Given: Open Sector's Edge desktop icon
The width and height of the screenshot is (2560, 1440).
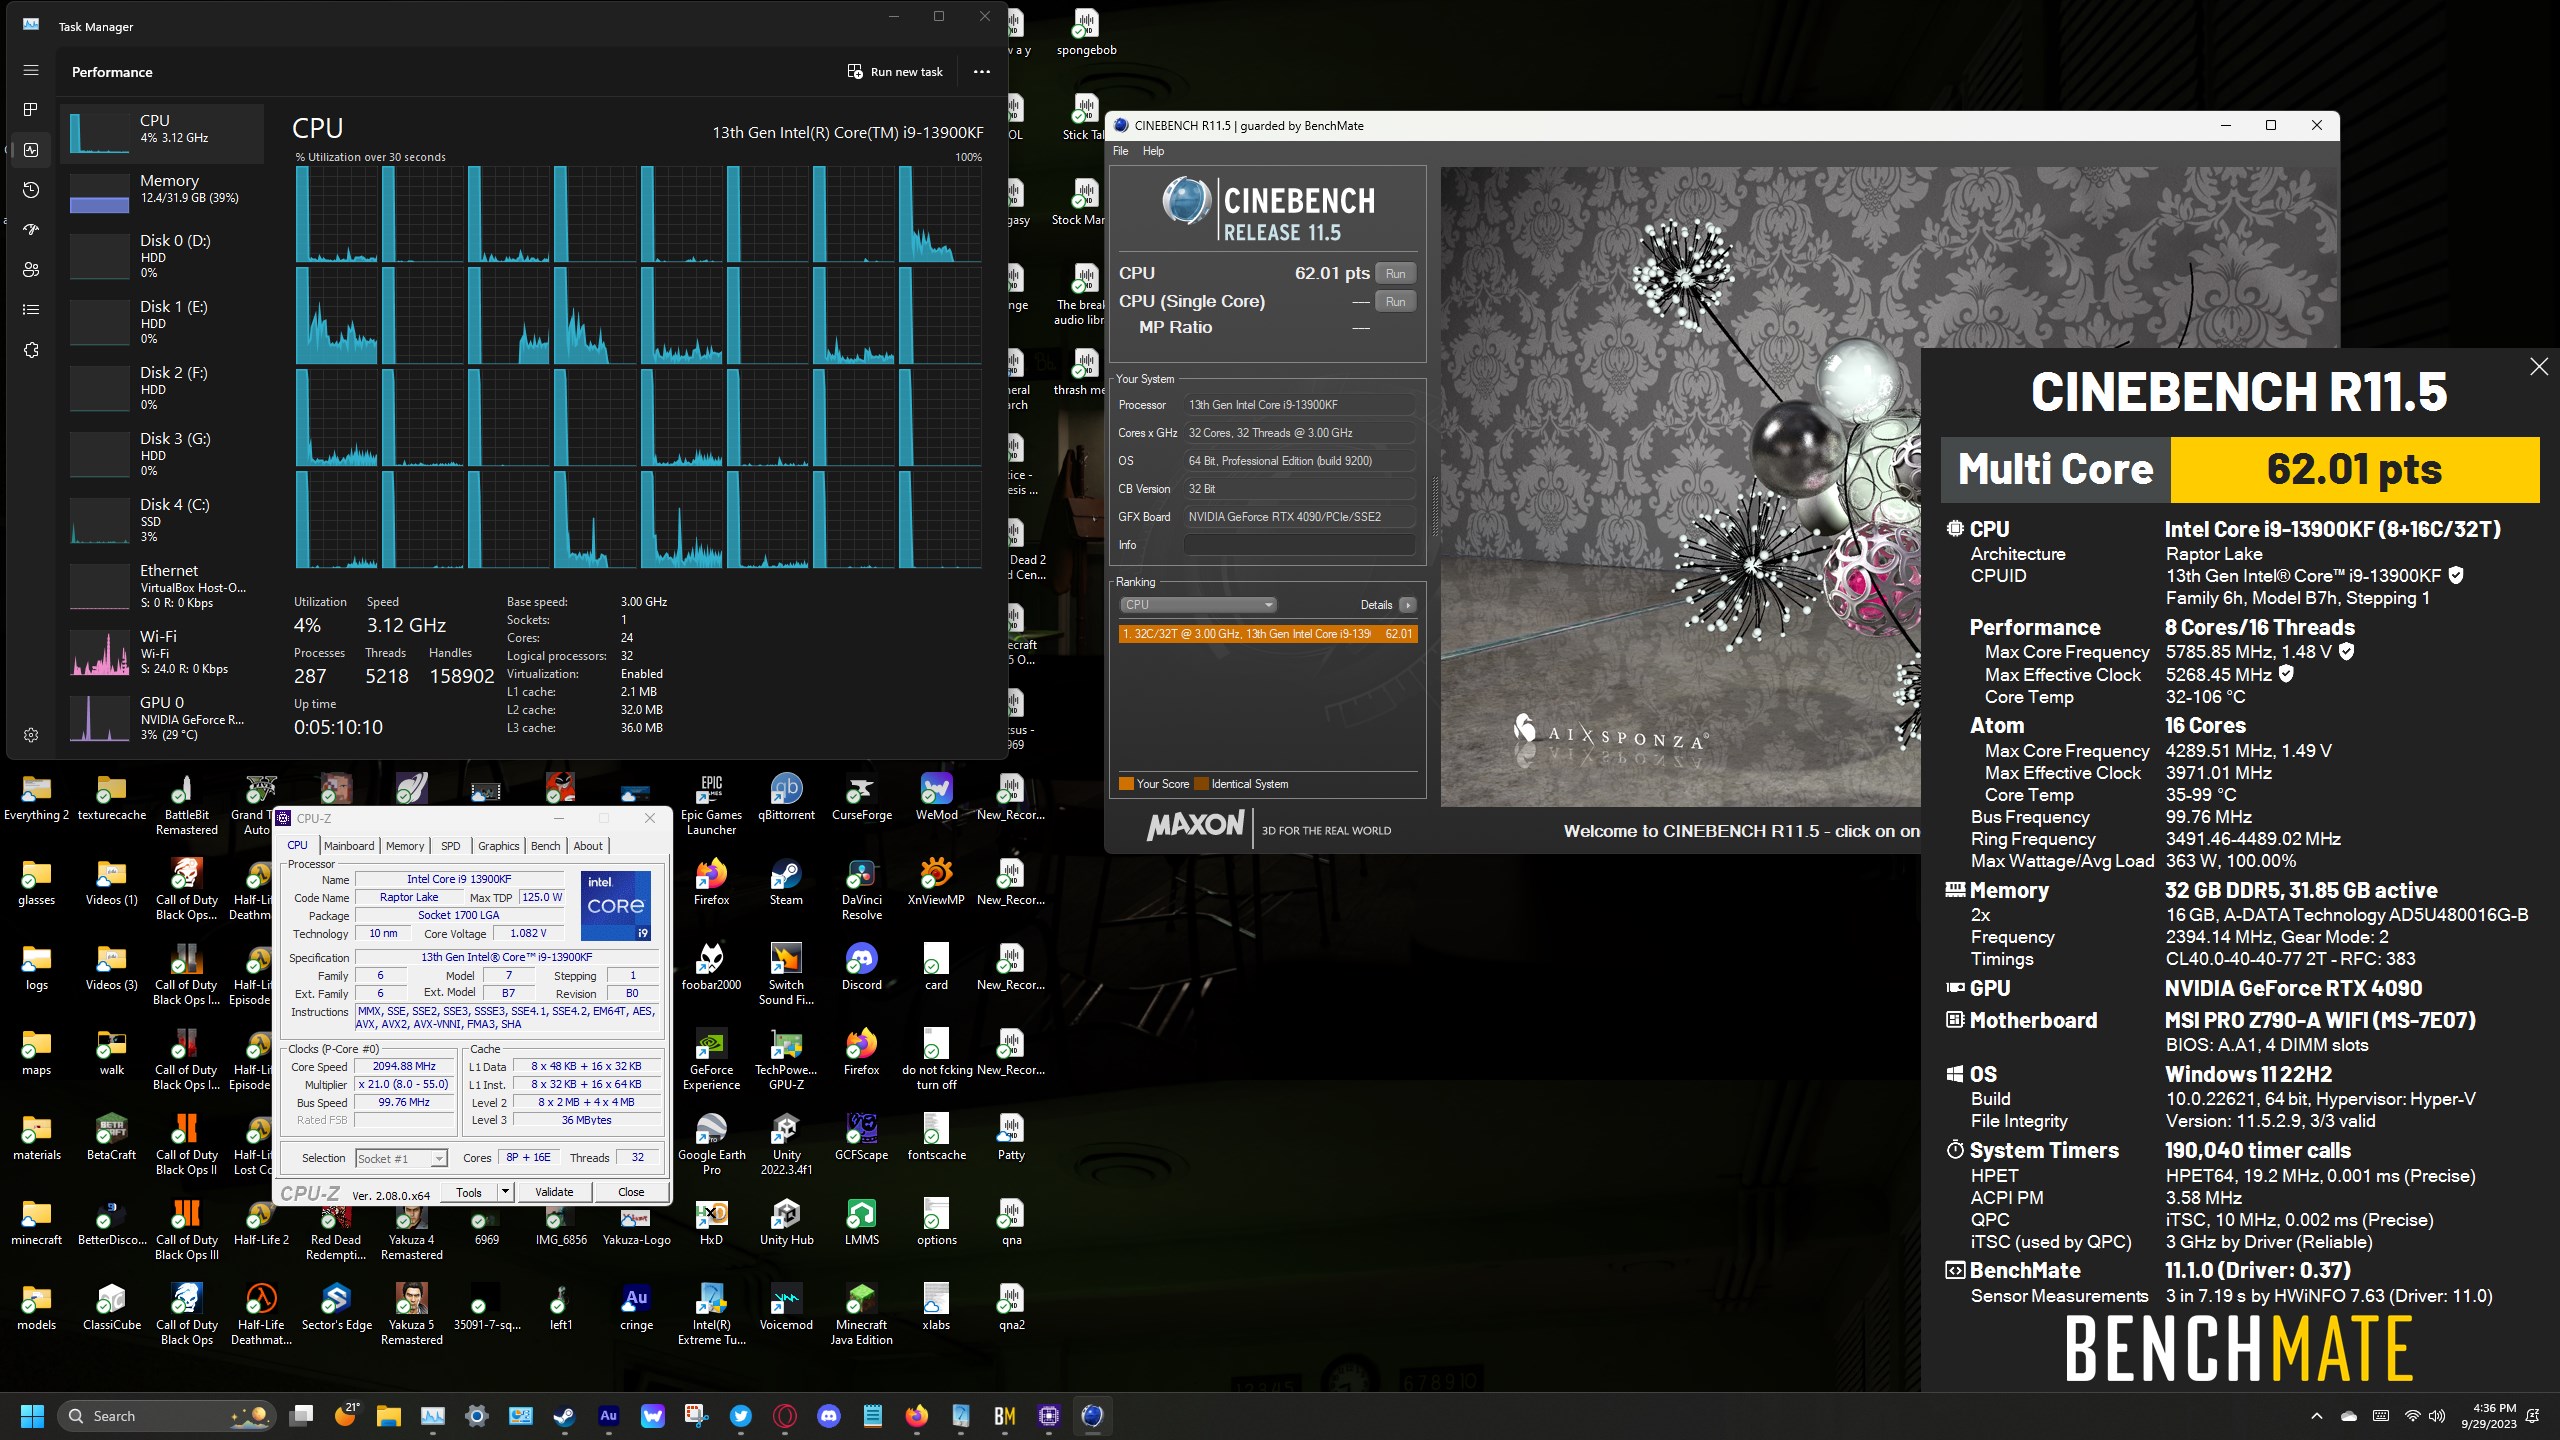Looking at the screenshot, I should tap(336, 1307).
